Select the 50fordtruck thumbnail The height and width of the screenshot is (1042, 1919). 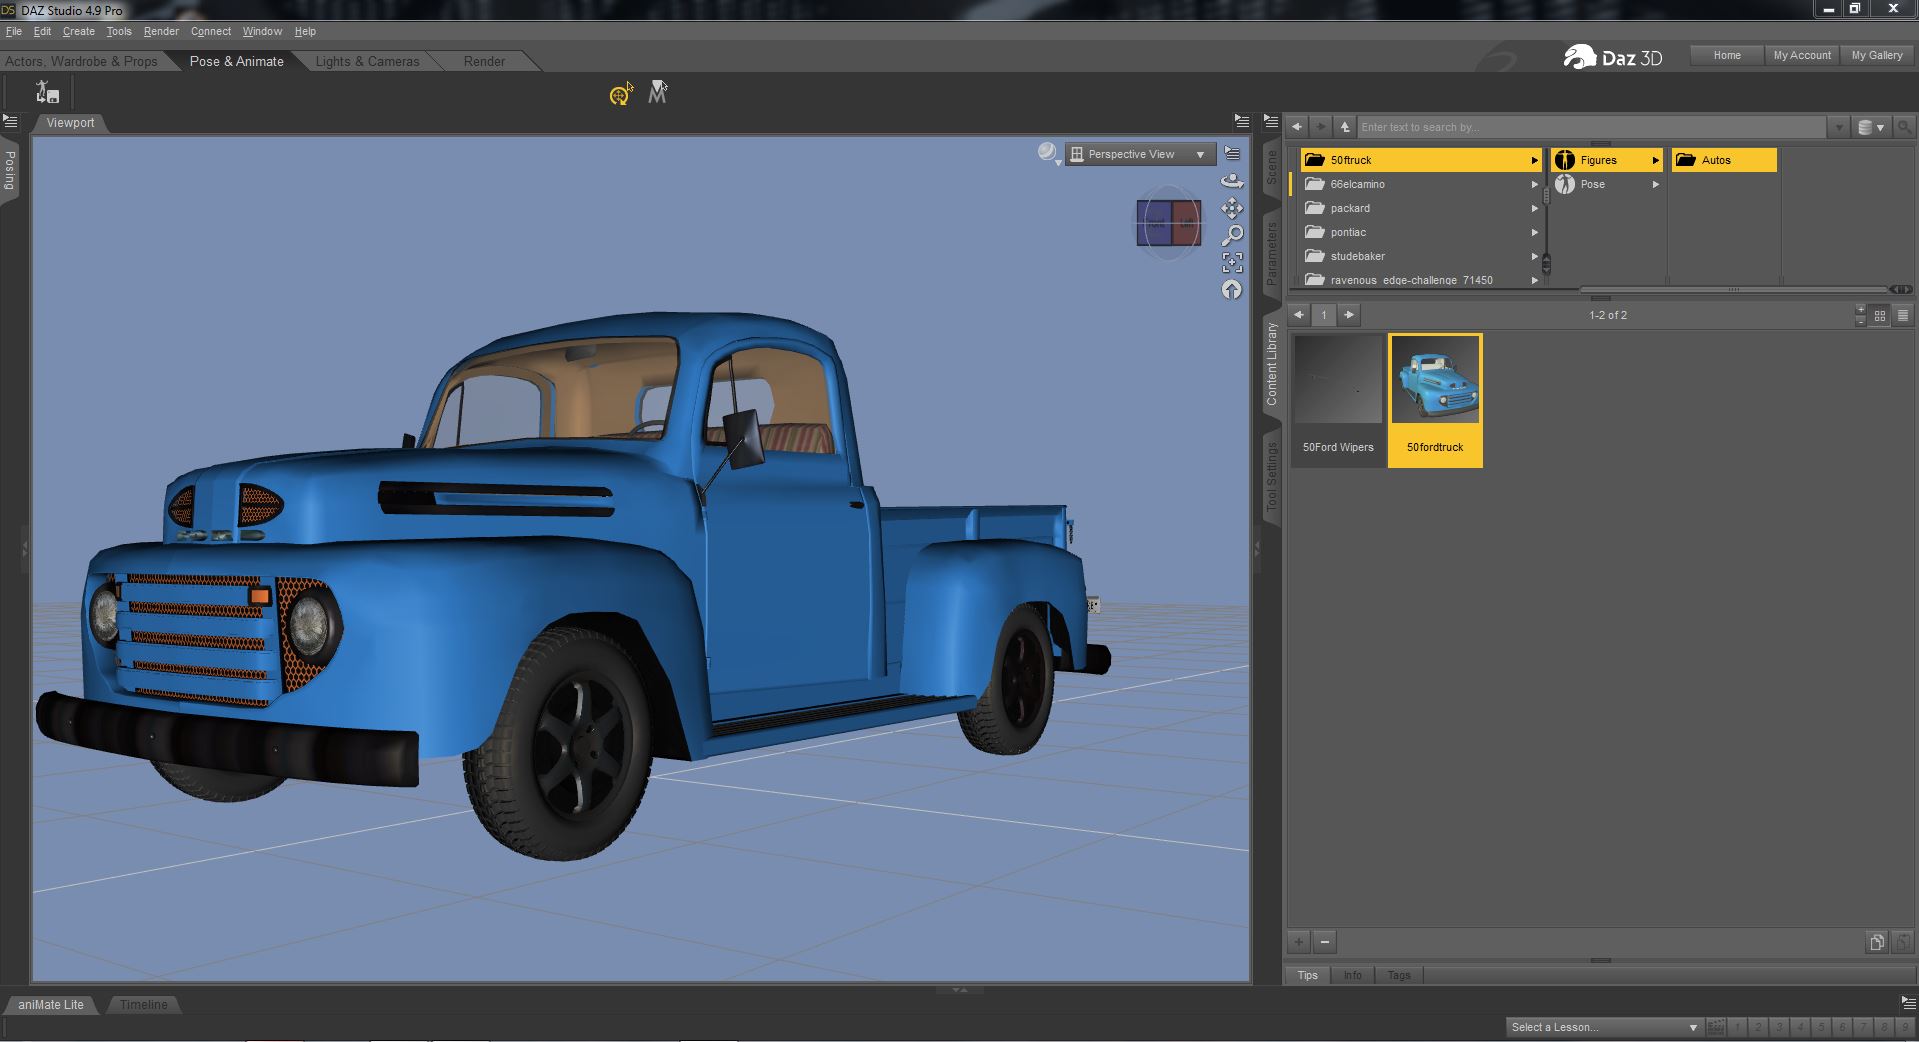[x=1435, y=399]
